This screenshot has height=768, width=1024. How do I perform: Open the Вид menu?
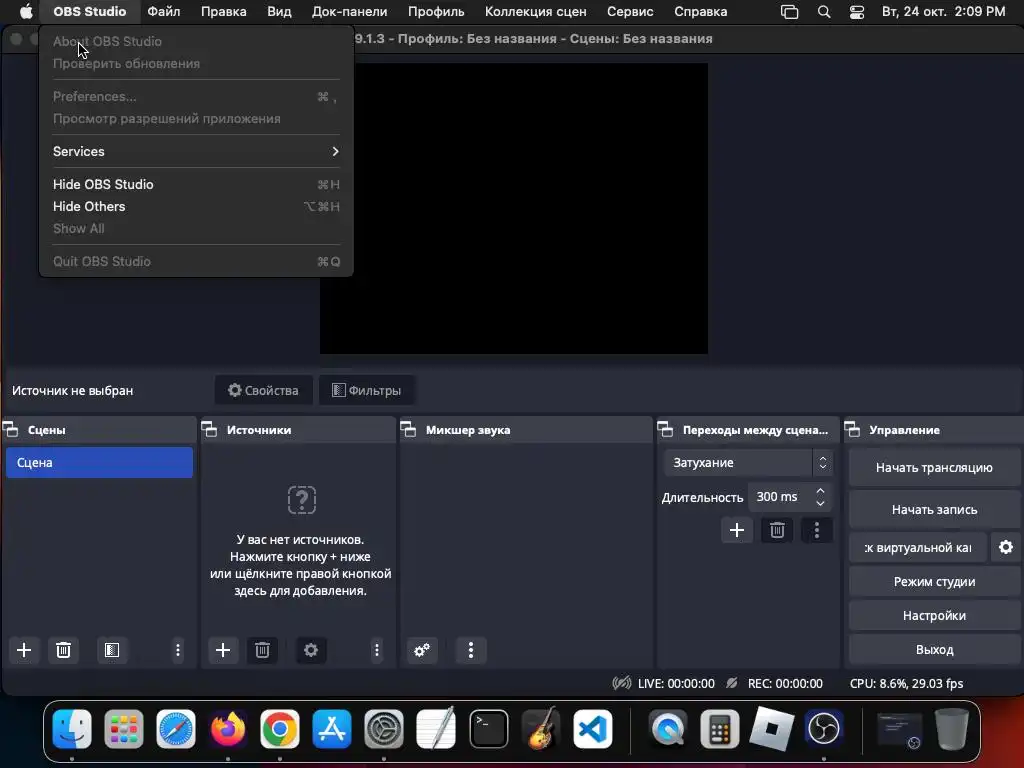click(280, 12)
